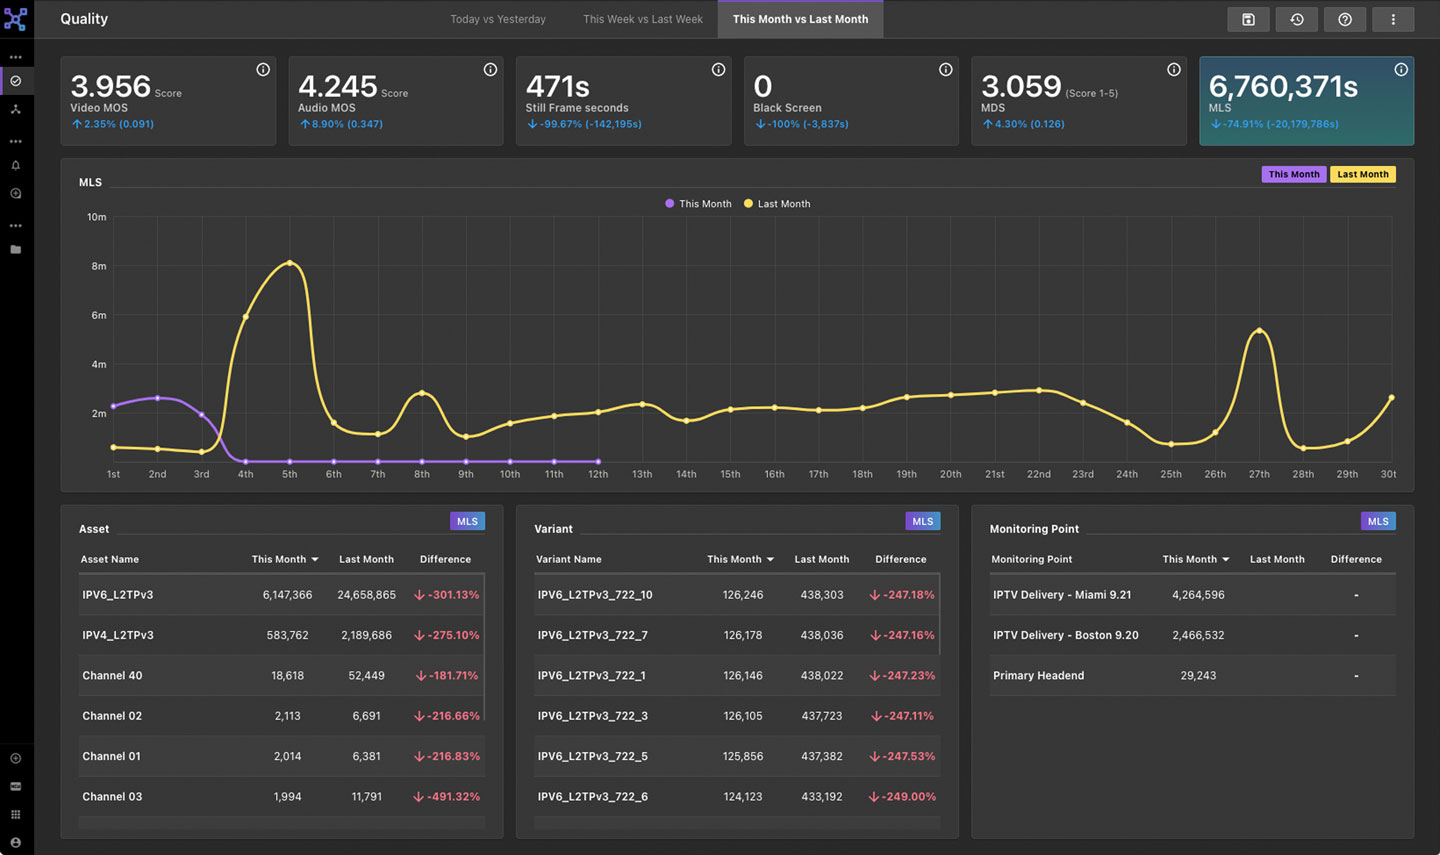Click the circular plus-search sidebar icon

pyautogui.click(x=16, y=194)
